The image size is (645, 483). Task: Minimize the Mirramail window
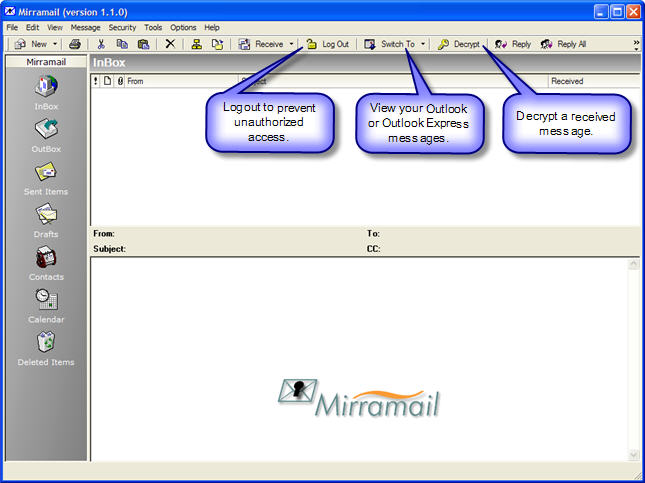coord(601,12)
